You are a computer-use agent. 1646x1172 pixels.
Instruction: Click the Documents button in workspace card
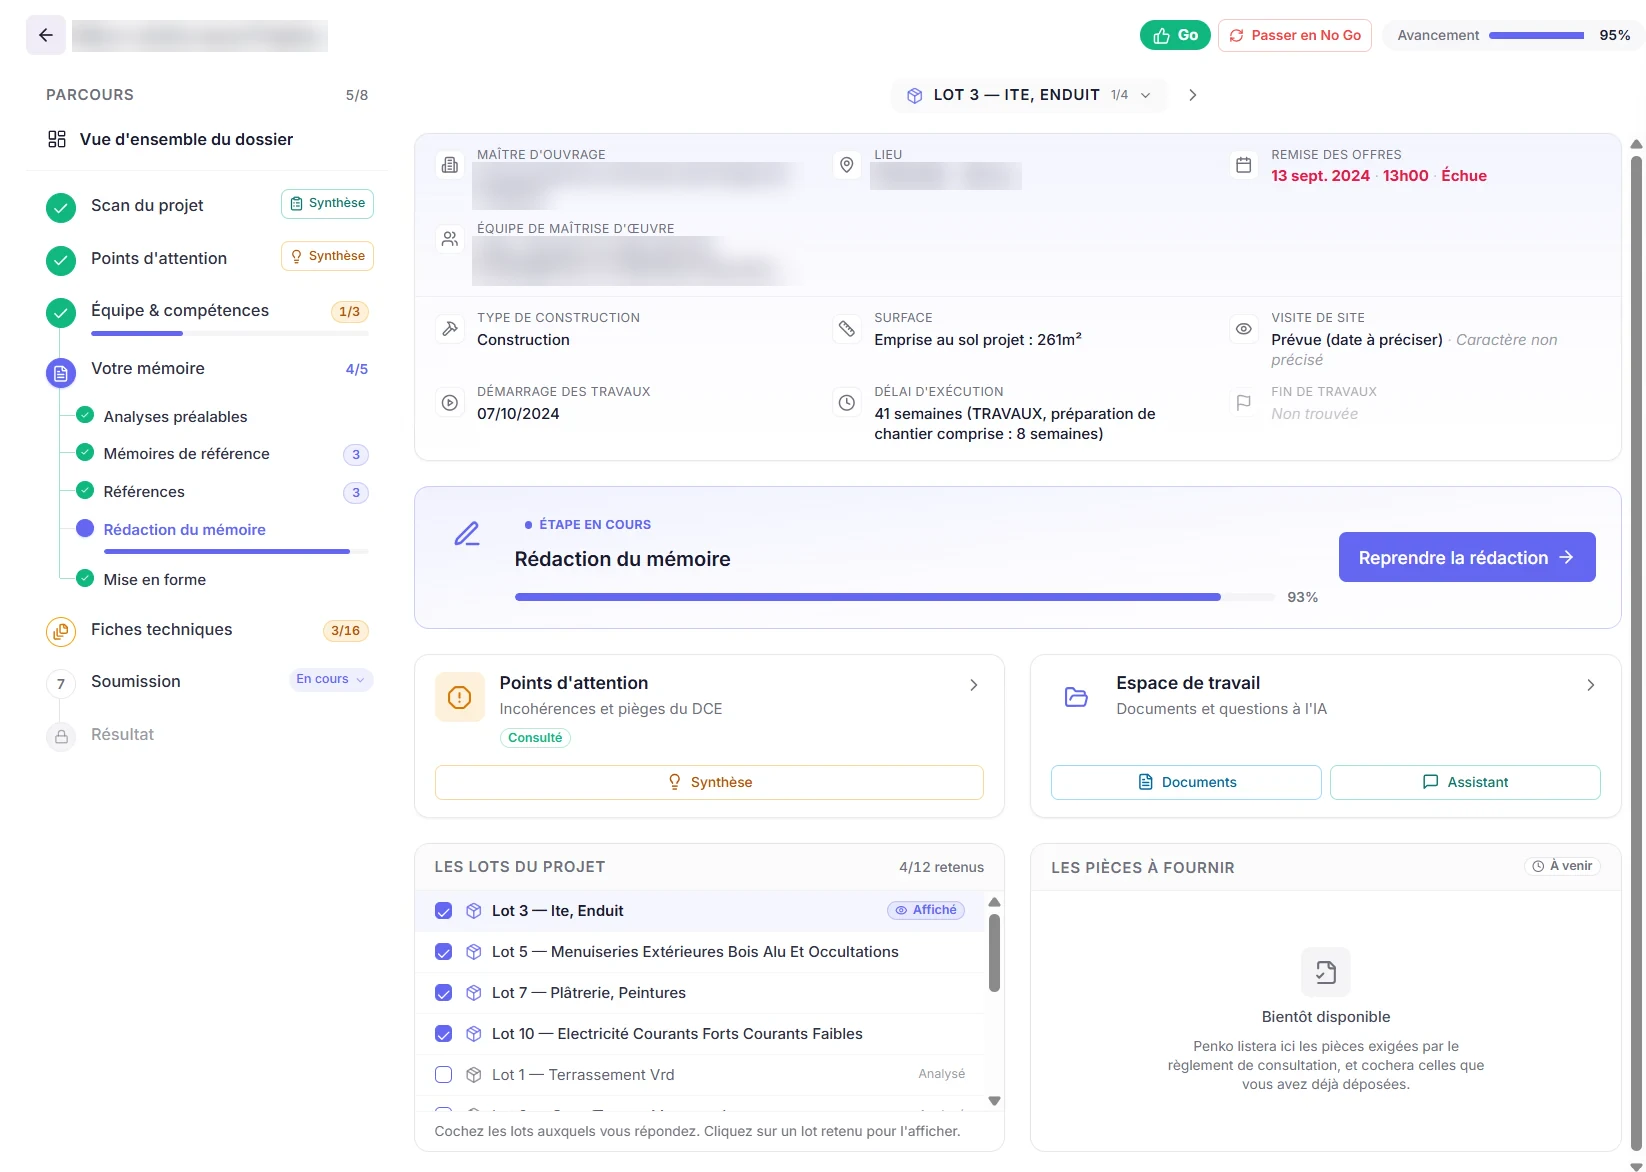(1186, 782)
